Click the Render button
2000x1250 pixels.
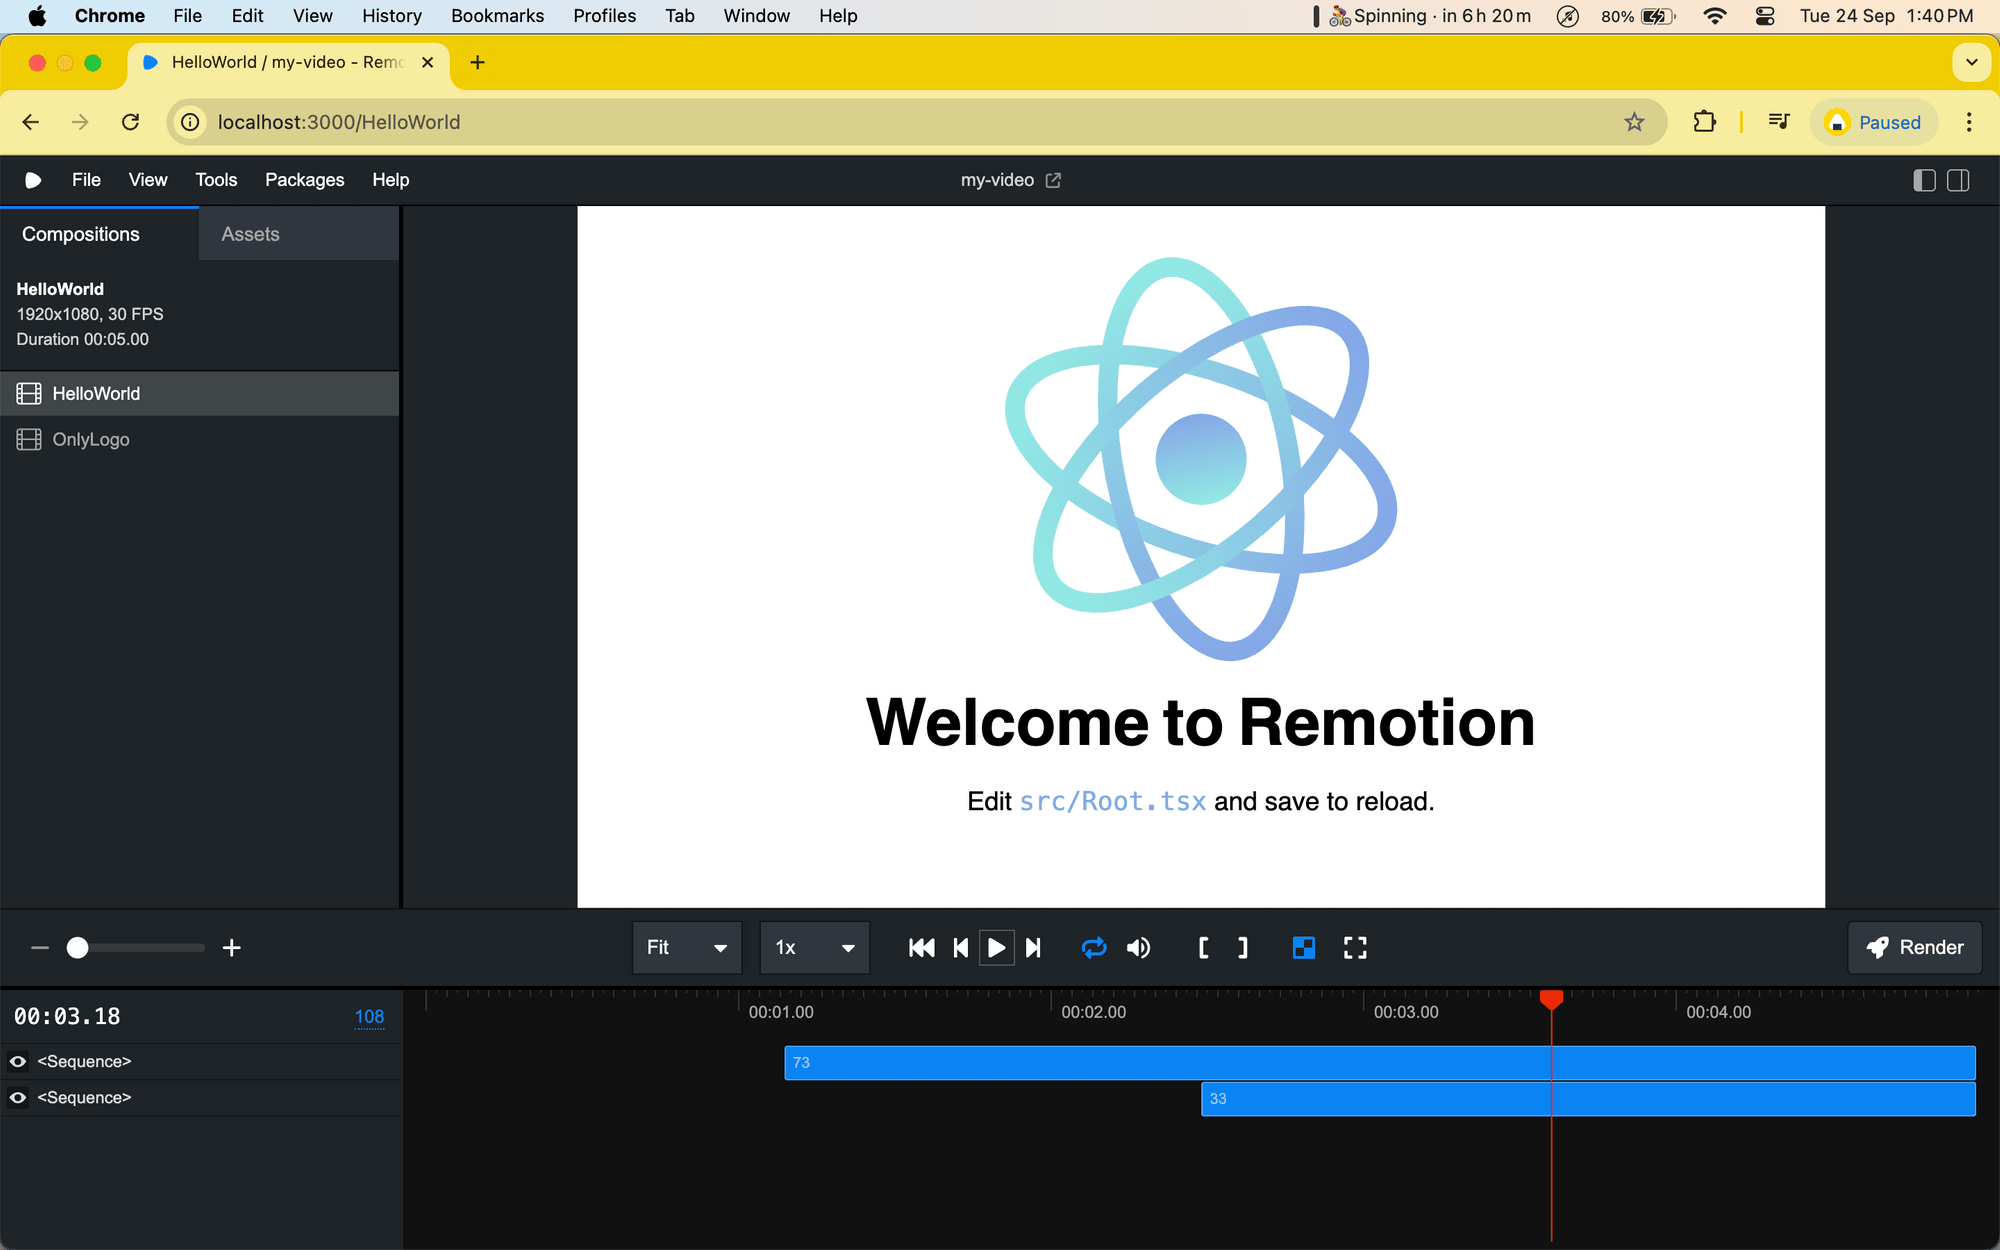[x=1914, y=948]
